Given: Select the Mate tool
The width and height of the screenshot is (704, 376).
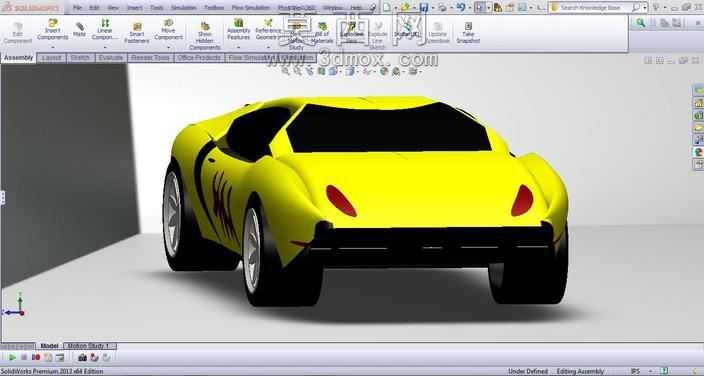Looking at the screenshot, I should (x=79, y=30).
